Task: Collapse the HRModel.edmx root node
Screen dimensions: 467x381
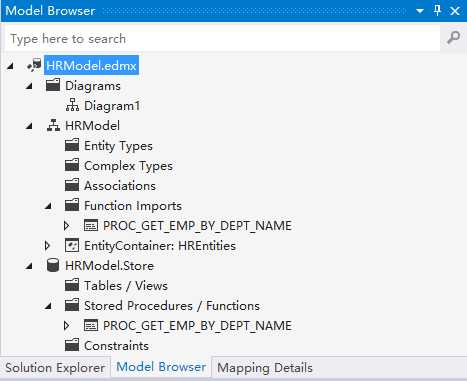Action: pyautogui.click(x=10, y=66)
